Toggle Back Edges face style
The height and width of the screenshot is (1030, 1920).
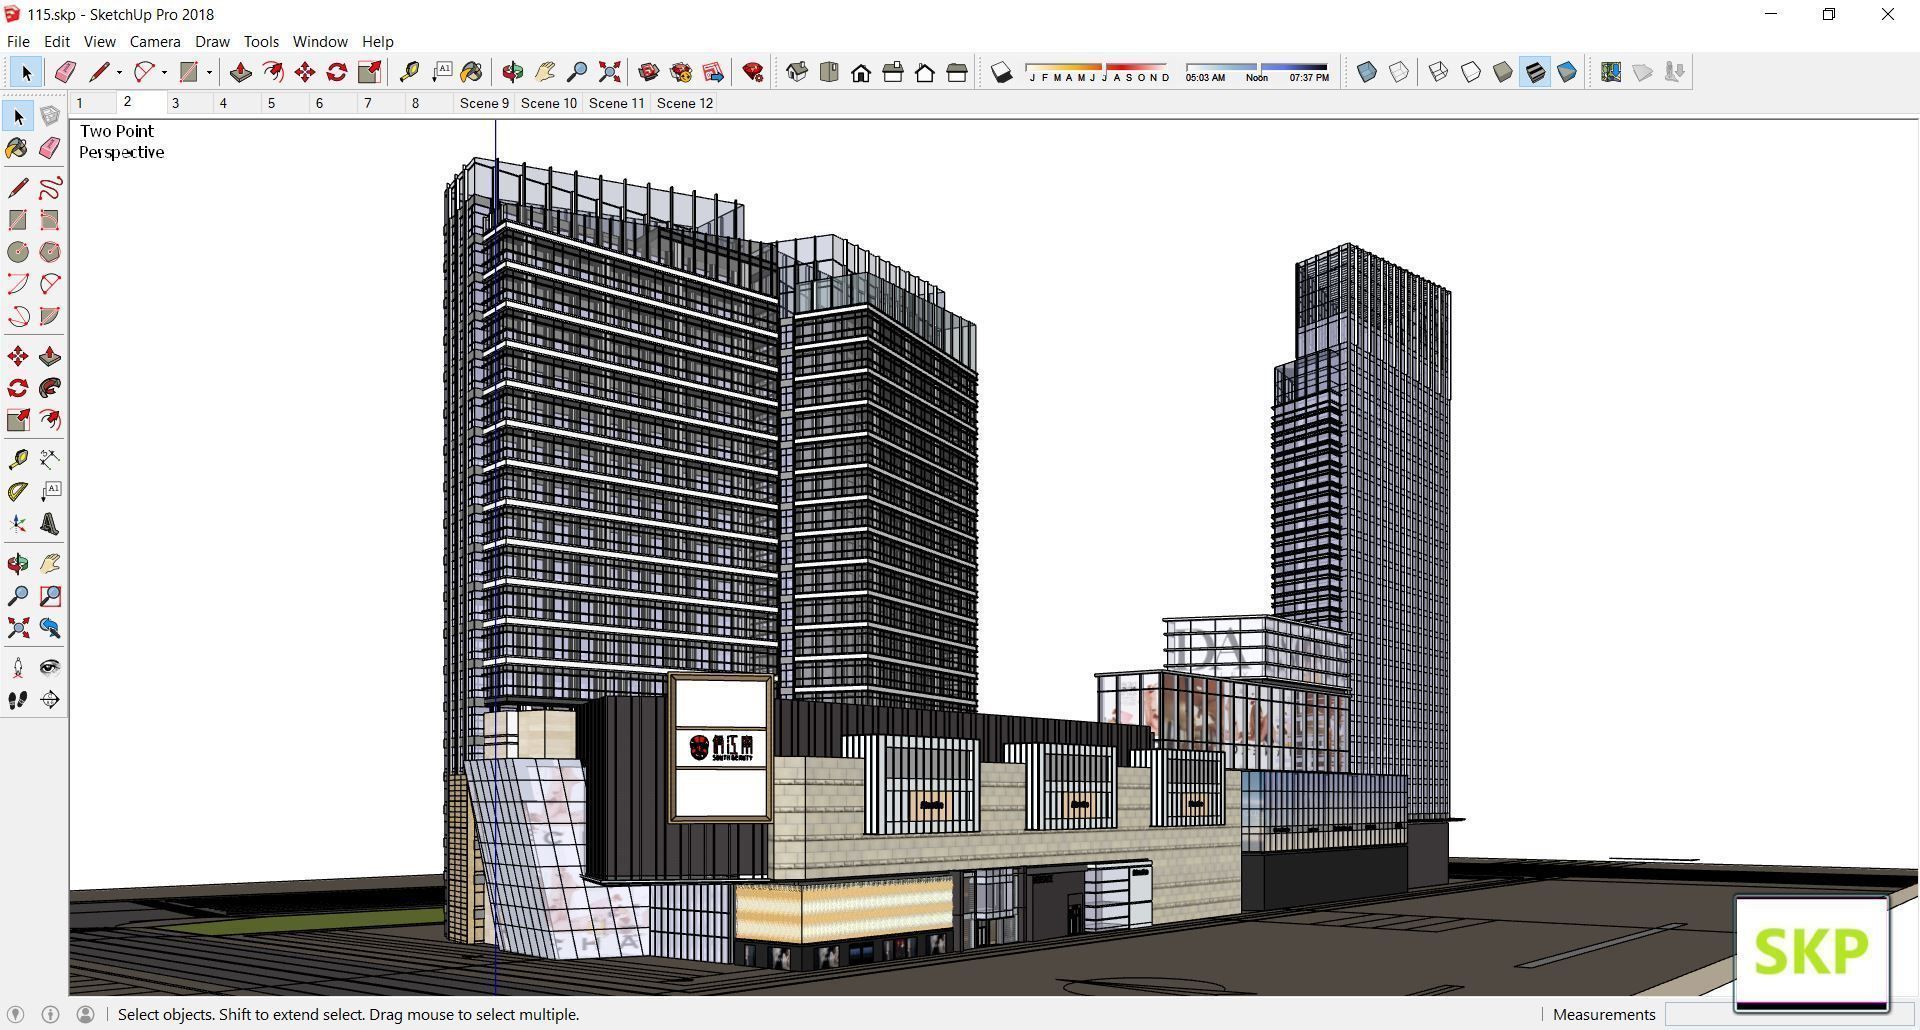[1399, 72]
